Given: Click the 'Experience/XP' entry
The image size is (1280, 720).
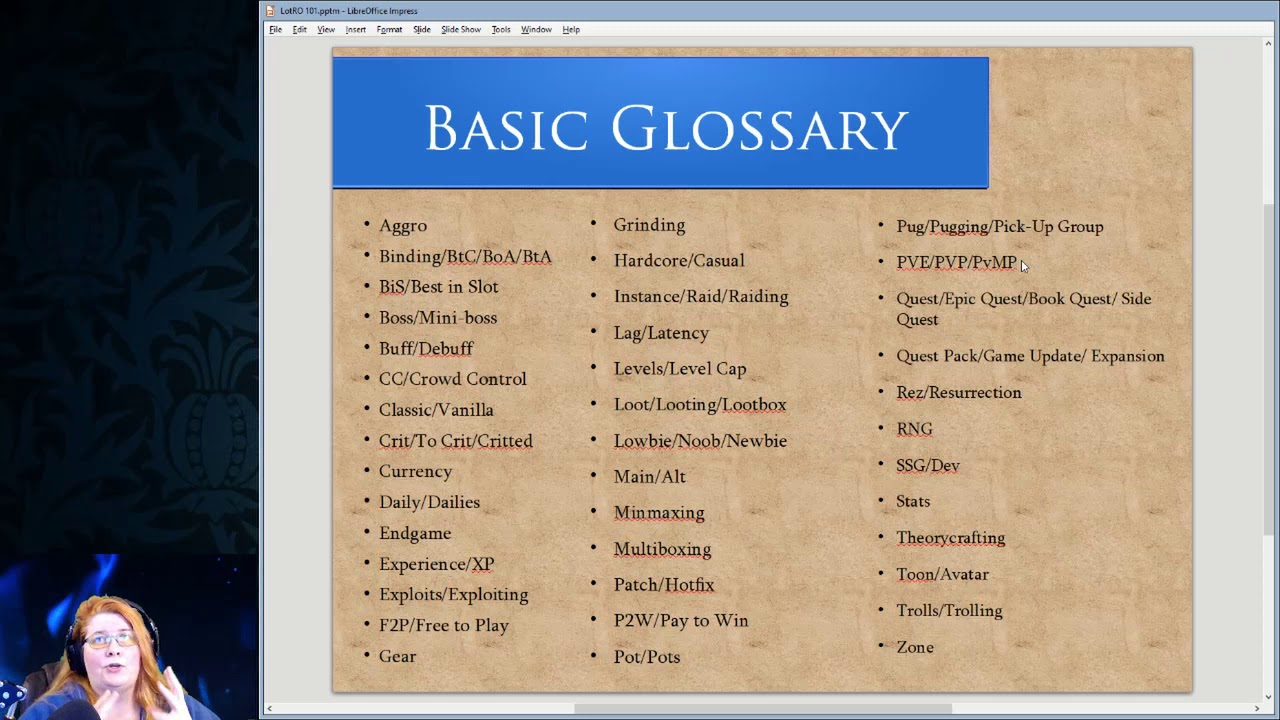Looking at the screenshot, I should click(x=436, y=564).
